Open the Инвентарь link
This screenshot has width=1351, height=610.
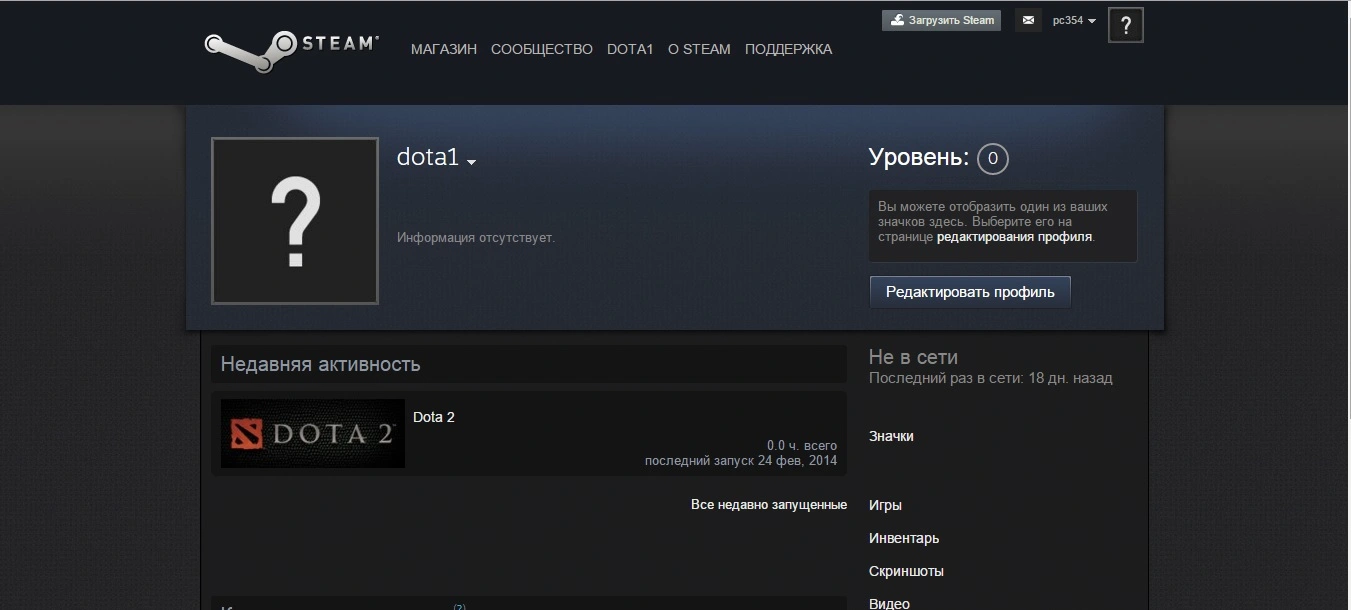click(904, 538)
